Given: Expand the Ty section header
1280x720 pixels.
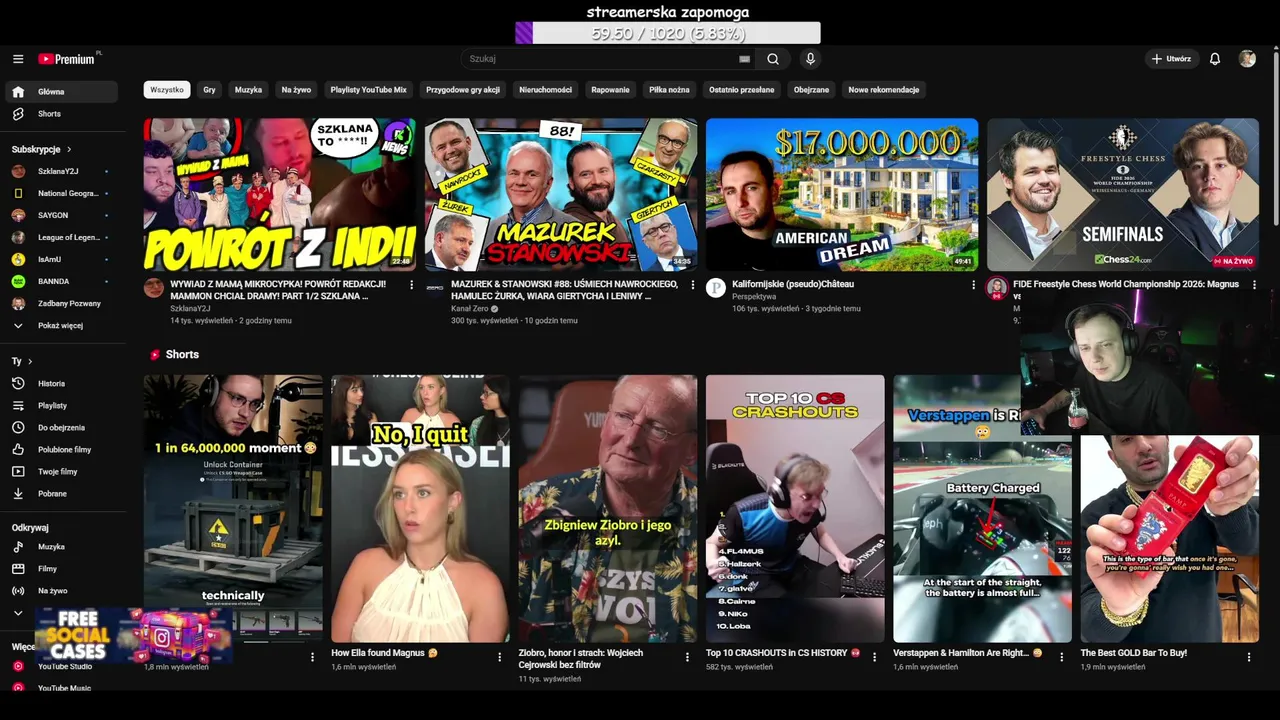Looking at the screenshot, I should coord(22,362).
